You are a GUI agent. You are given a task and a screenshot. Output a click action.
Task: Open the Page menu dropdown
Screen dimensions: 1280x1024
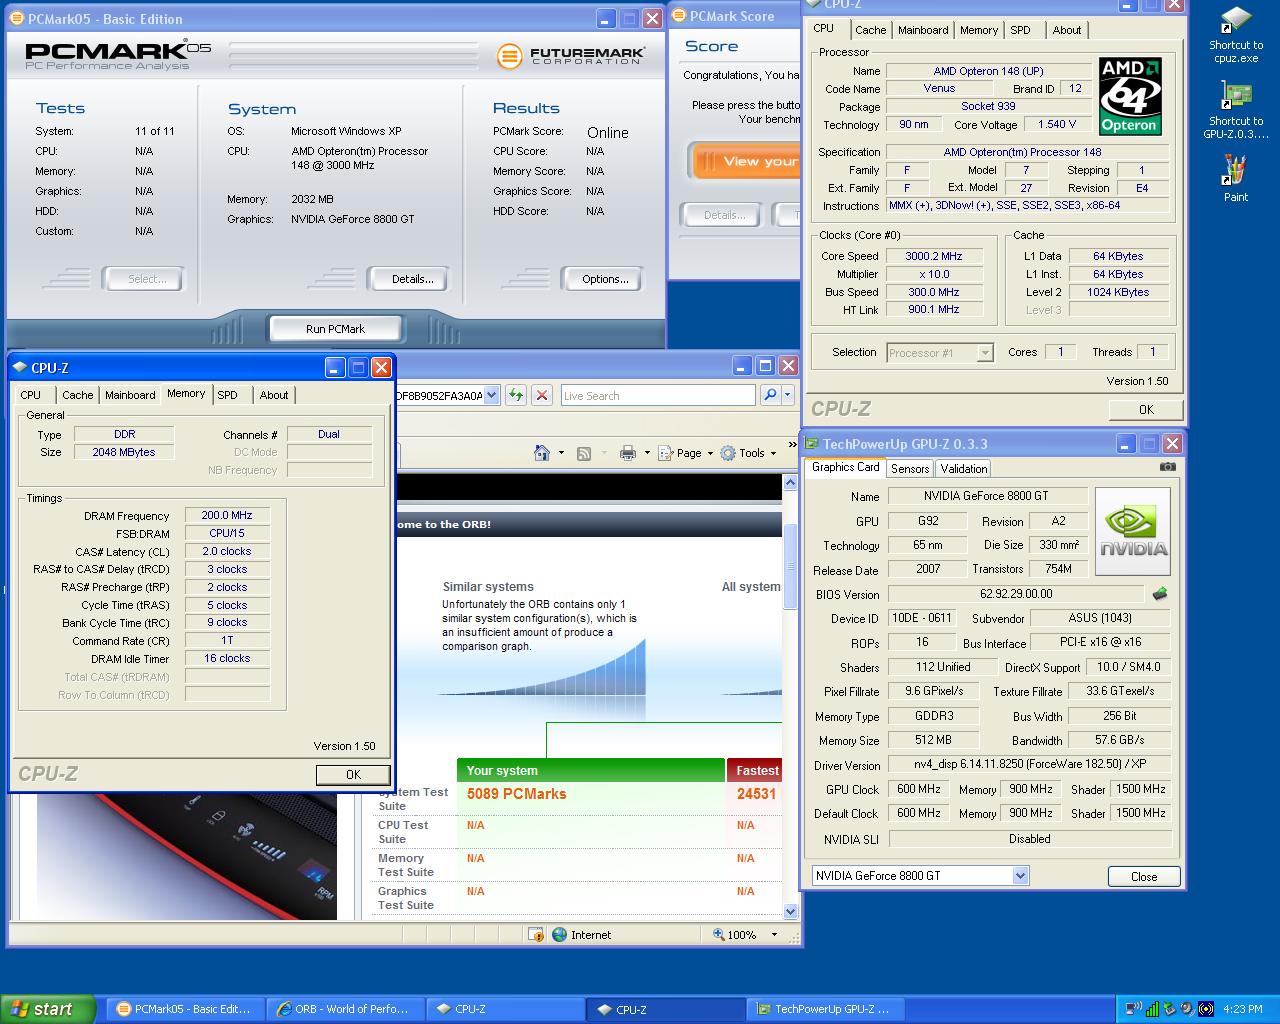[x=686, y=453]
